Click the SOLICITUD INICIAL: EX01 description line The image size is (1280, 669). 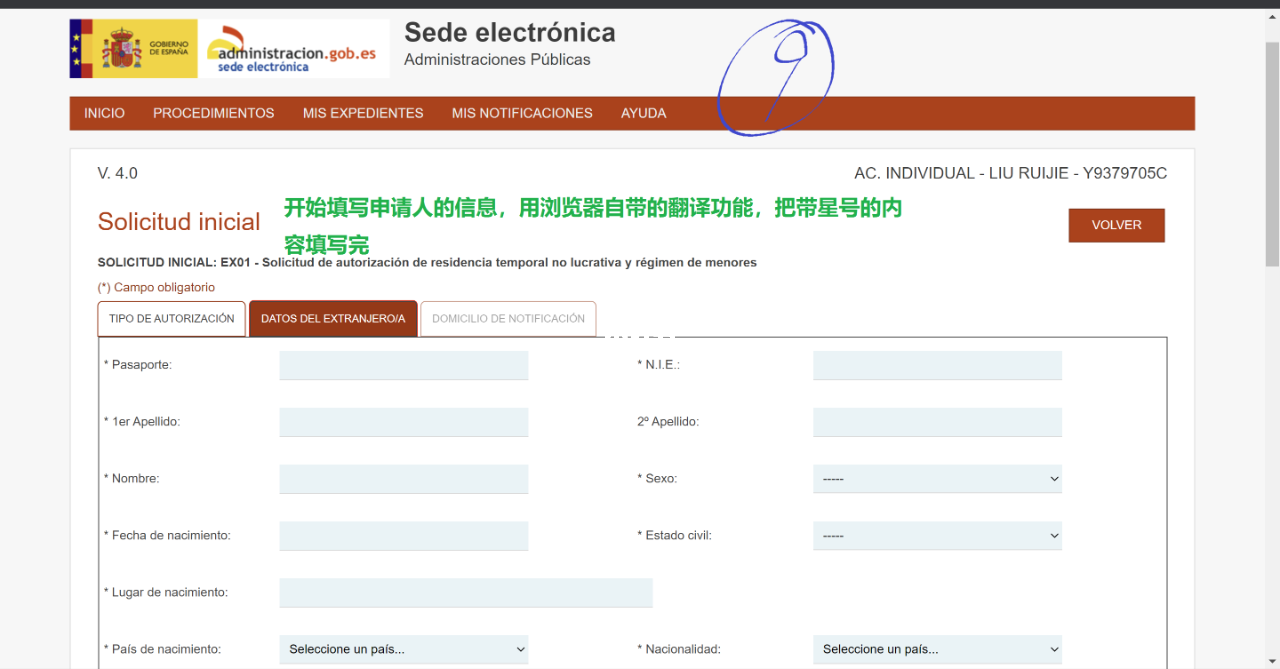coord(427,263)
